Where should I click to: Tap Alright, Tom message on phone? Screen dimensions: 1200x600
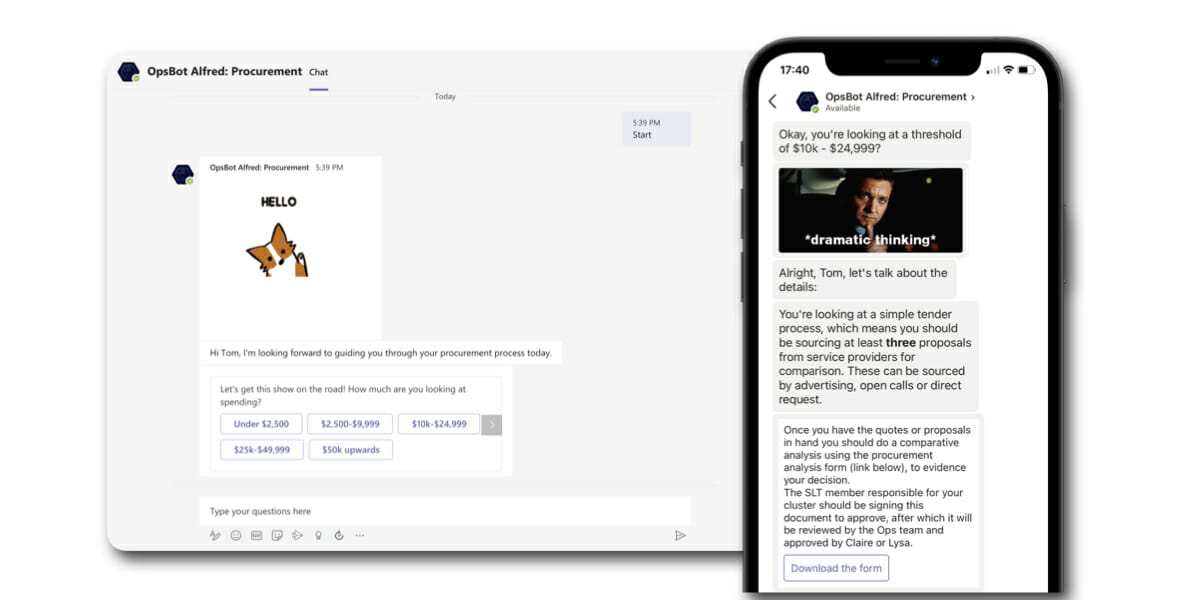tap(865, 280)
